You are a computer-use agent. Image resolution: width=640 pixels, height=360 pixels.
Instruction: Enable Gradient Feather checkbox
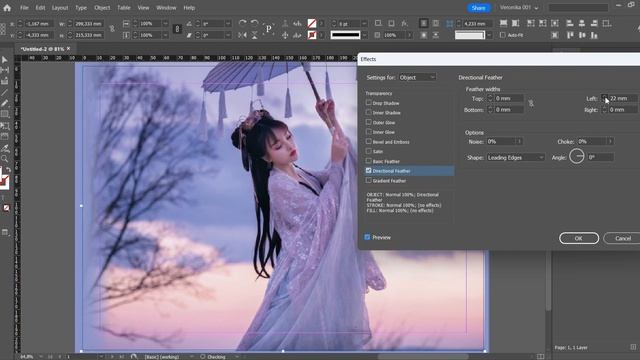pos(369,180)
